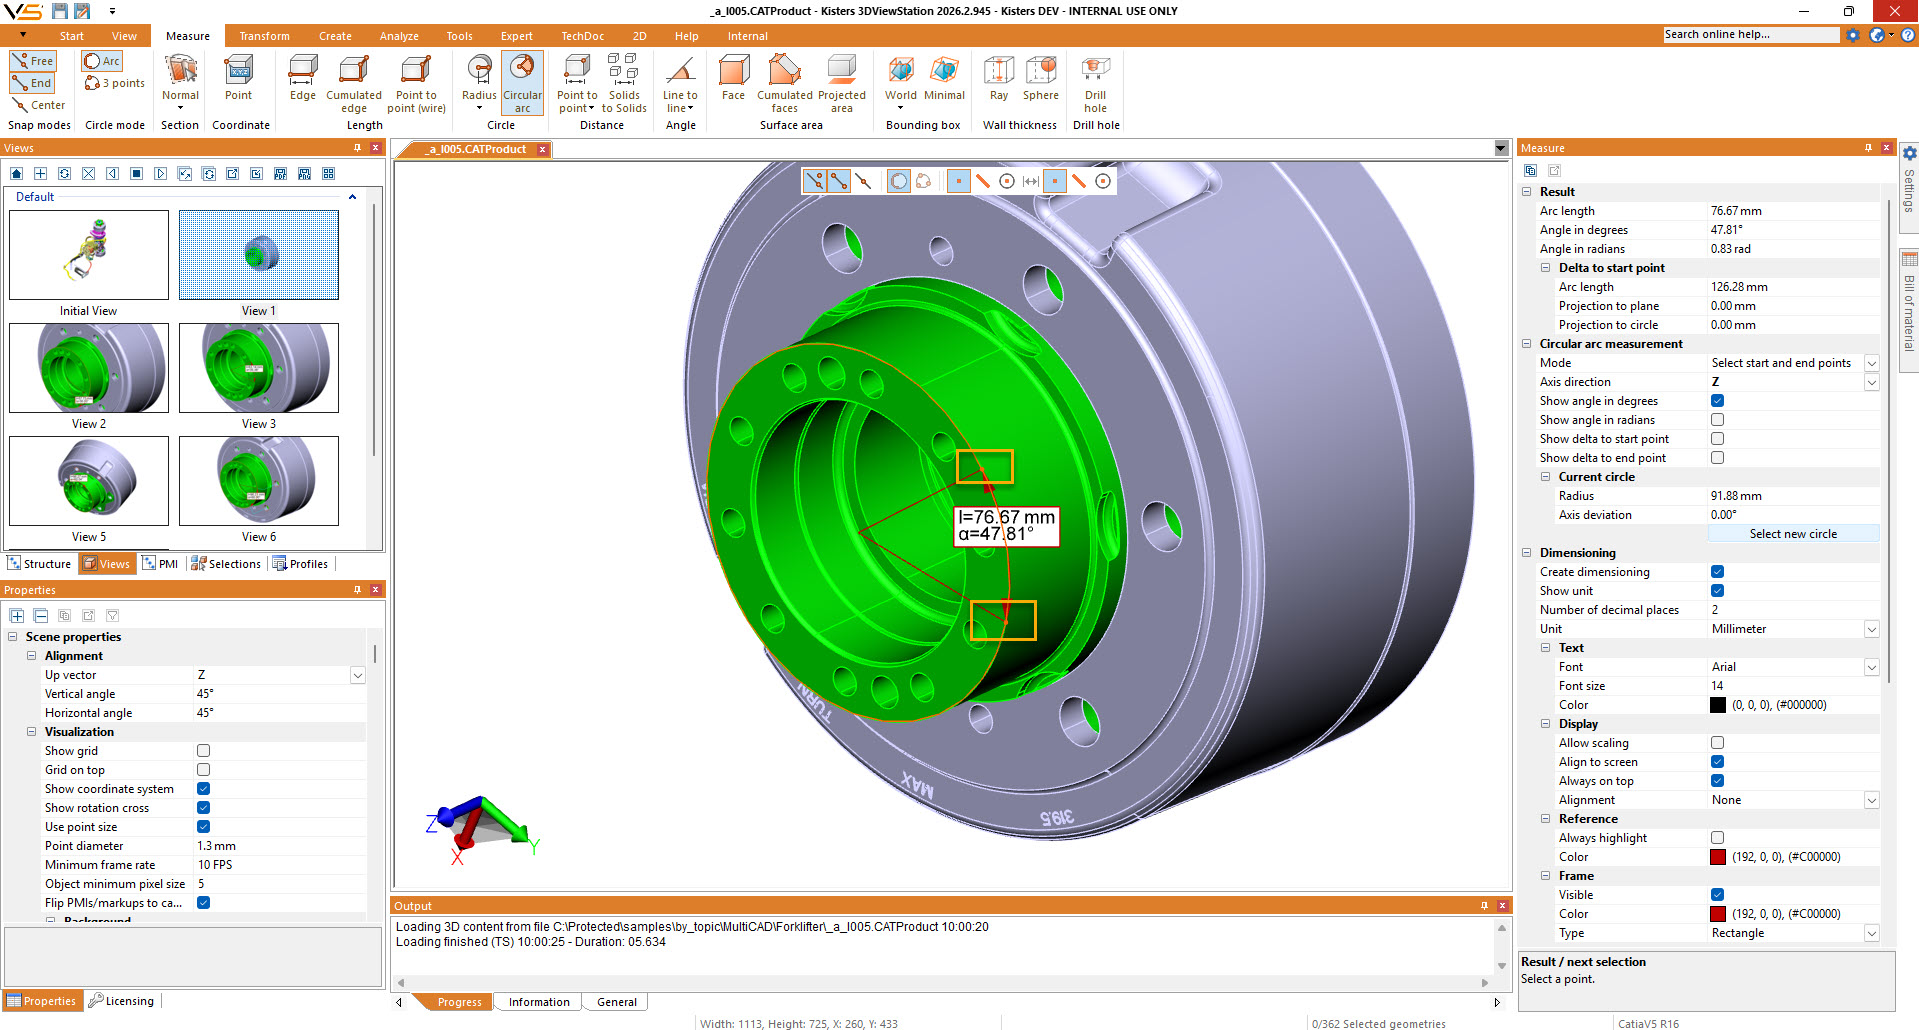This screenshot has width=1919, height=1030.
Task: Open the Mode dropdown in Measure
Action: click(x=1871, y=363)
